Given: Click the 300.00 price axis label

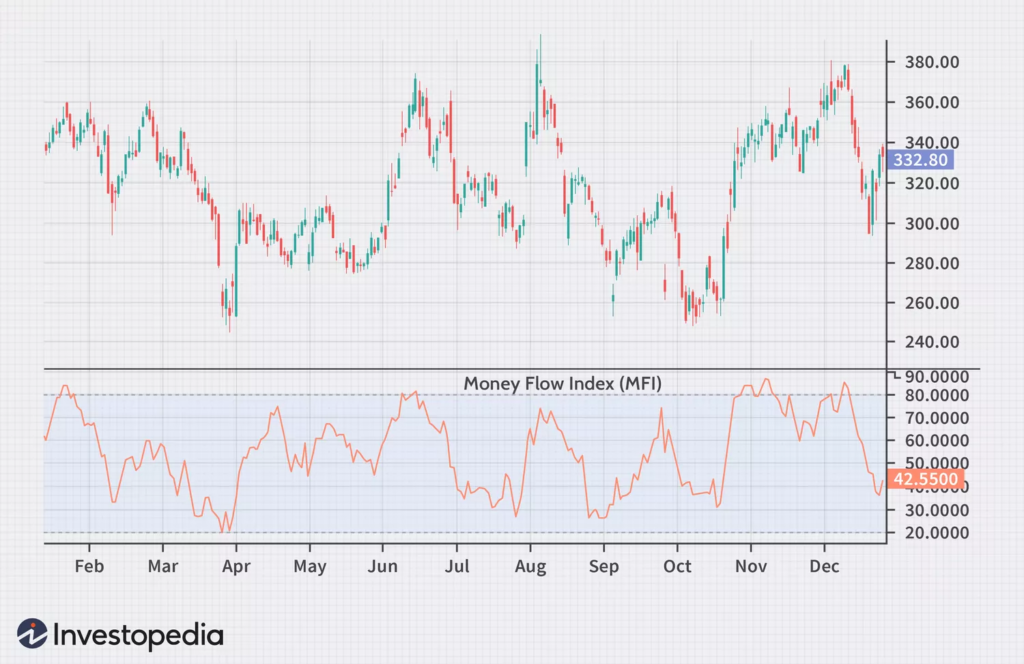Looking at the screenshot, I should 925,223.
